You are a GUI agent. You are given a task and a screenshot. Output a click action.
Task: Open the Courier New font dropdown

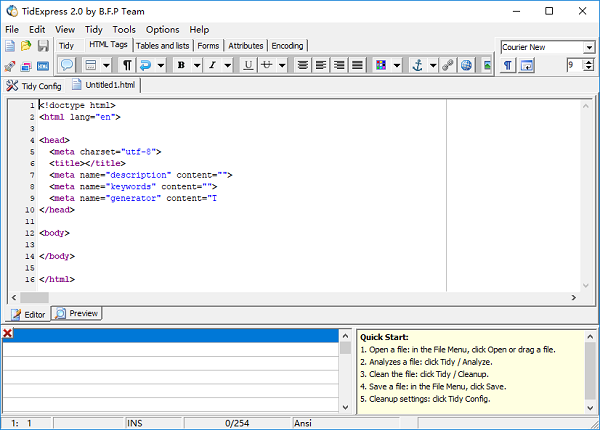pos(588,47)
